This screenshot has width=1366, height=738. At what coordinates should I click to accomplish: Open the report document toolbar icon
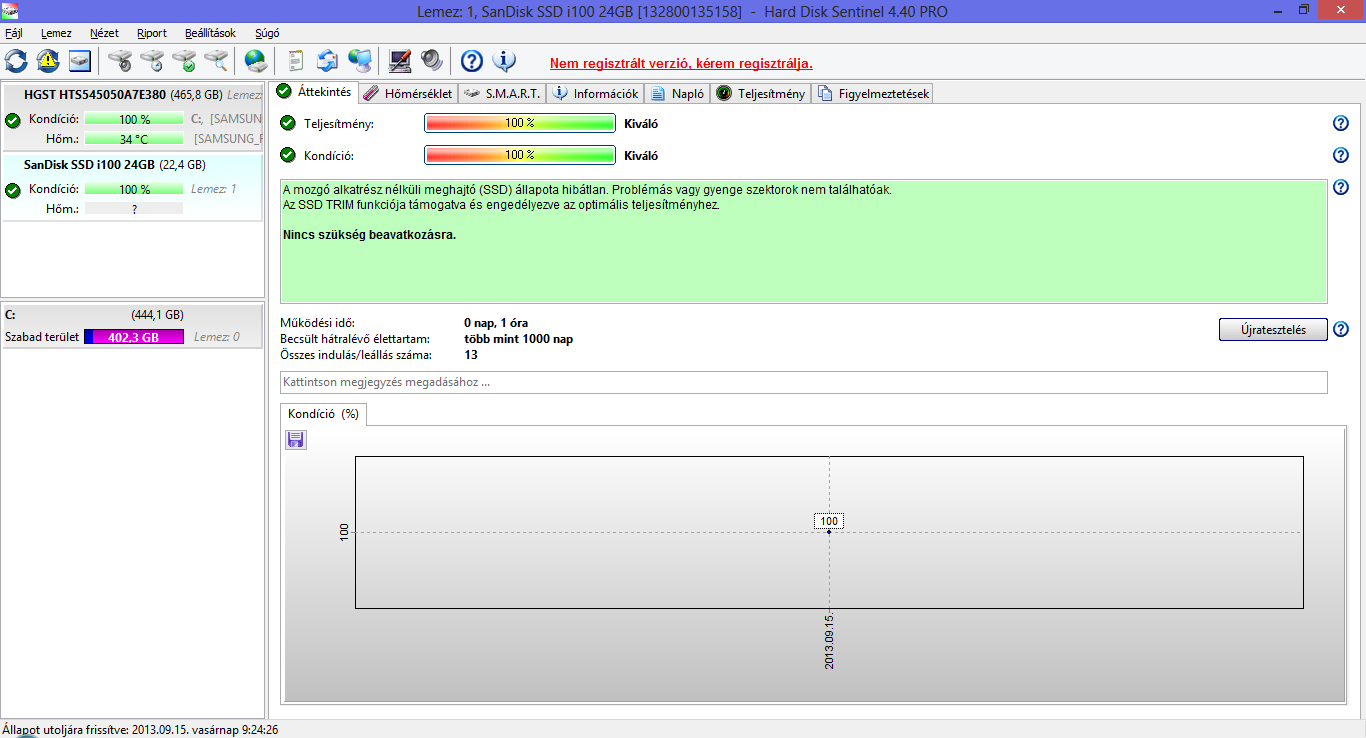click(296, 61)
